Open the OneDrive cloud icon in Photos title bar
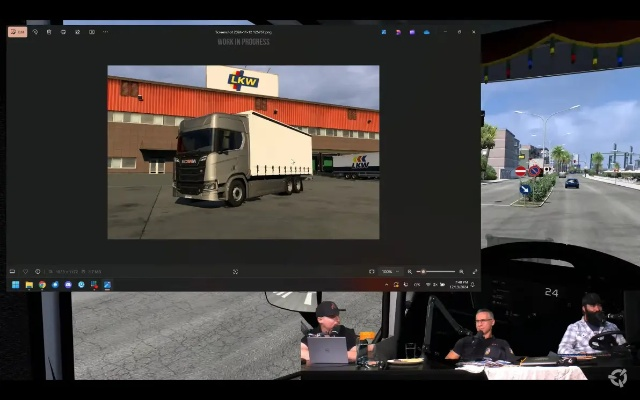640x400 pixels. (426, 31)
